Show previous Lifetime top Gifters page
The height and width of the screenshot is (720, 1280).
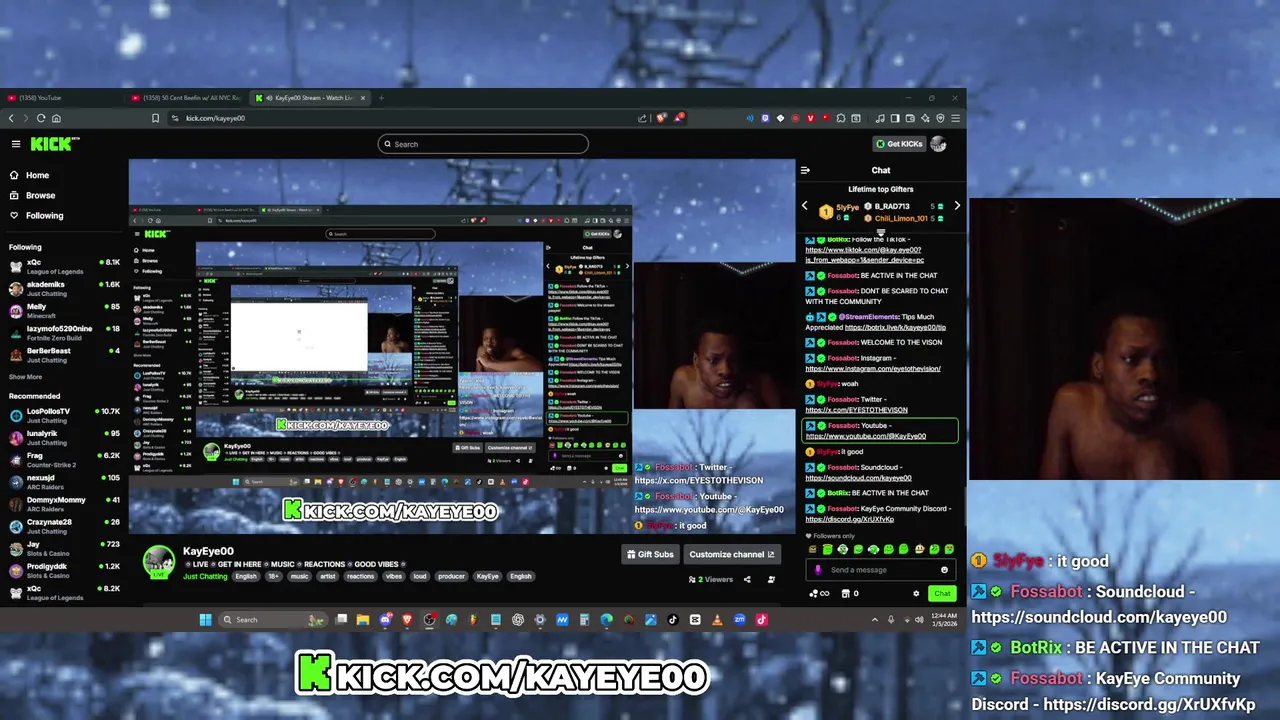click(804, 206)
